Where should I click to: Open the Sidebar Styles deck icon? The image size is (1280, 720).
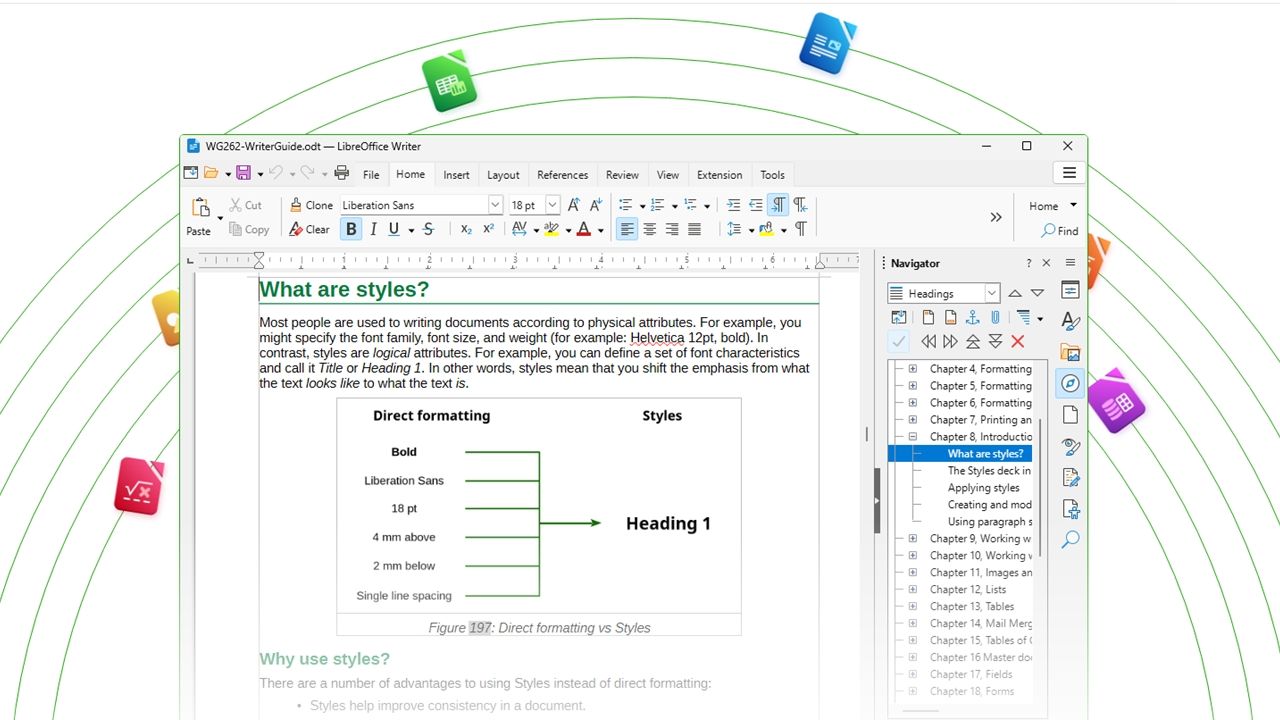point(1070,322)
